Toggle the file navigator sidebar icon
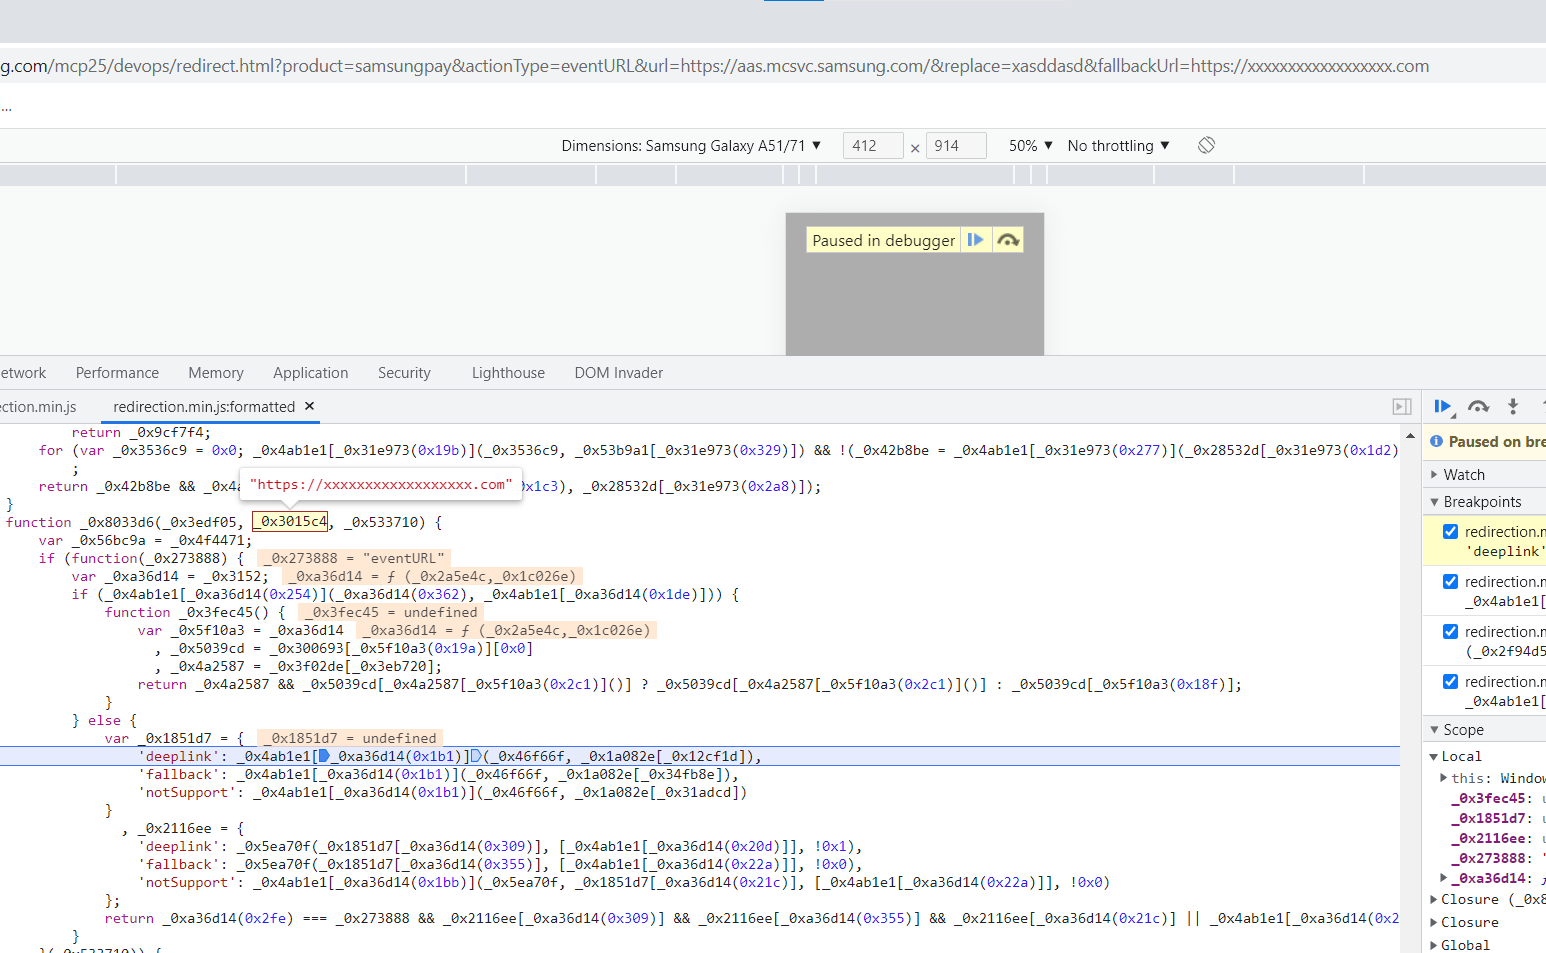The image size is (1546, 953). (1402, 406)
